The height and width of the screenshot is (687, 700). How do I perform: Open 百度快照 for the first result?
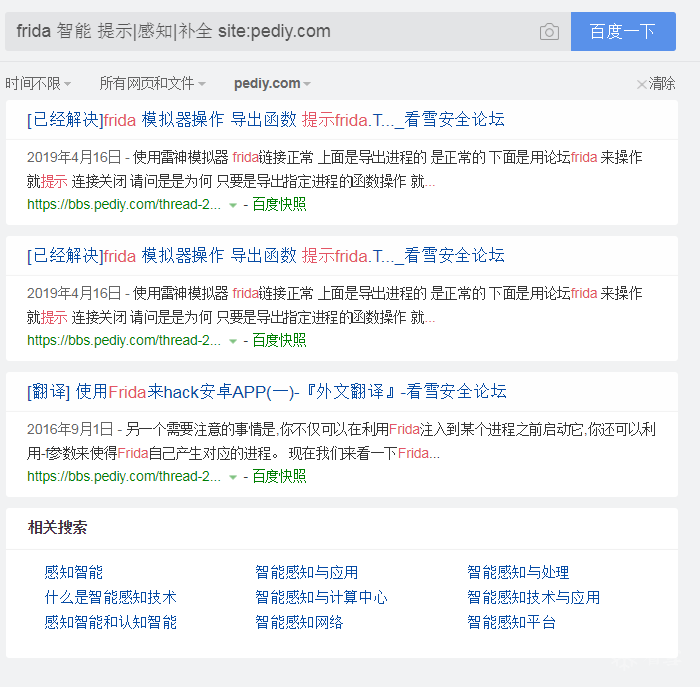(x=279, y=204)
